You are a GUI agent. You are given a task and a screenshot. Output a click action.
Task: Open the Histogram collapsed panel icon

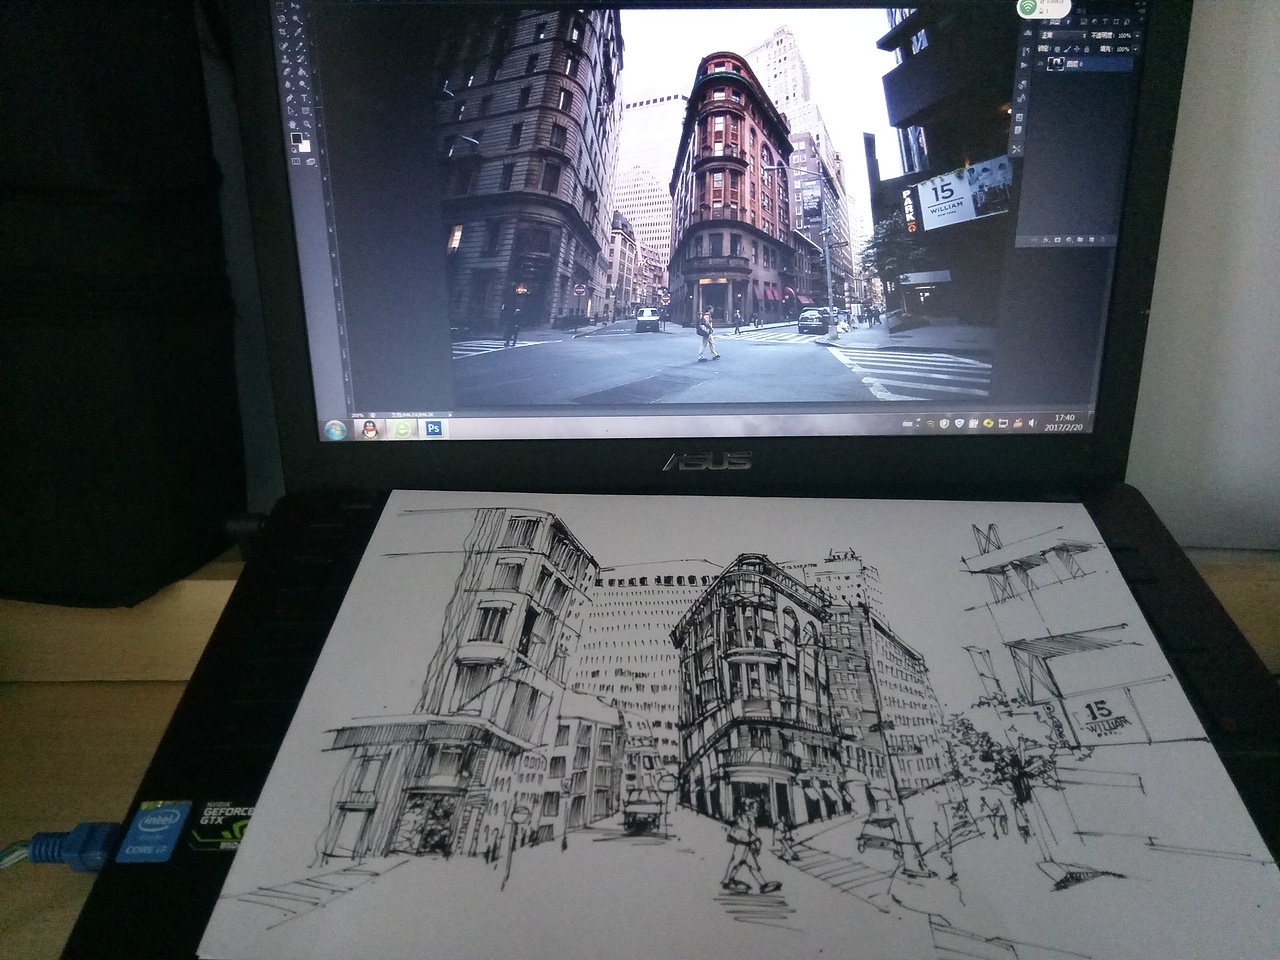click(x=1028, y=33)
